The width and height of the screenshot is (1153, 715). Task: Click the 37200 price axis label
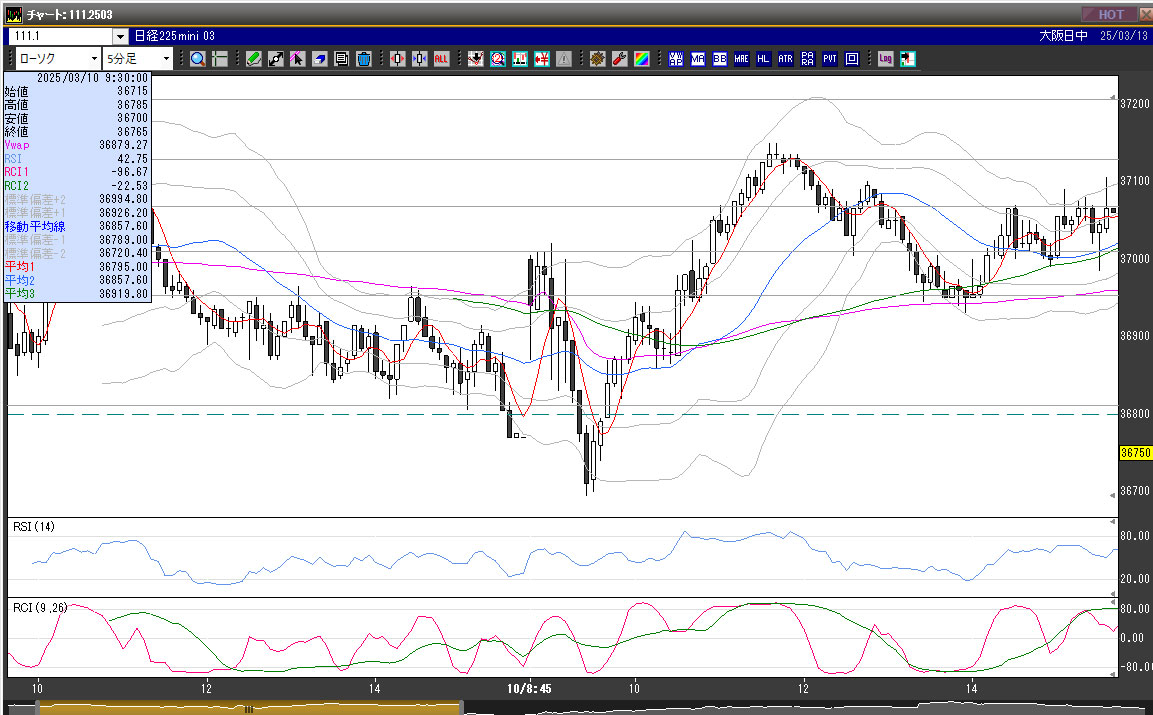tap(1135, 104)
